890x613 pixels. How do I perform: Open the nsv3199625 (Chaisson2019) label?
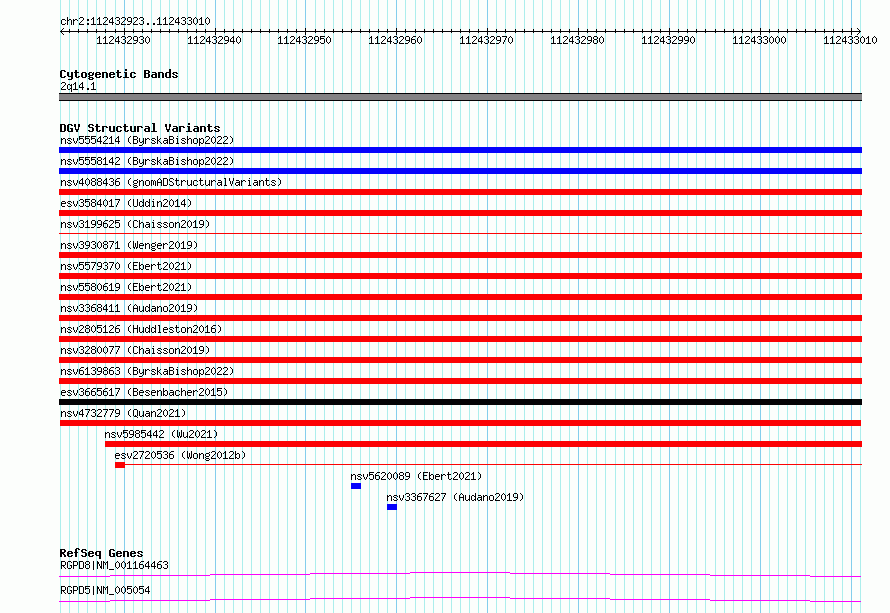[x=135, y=224]
